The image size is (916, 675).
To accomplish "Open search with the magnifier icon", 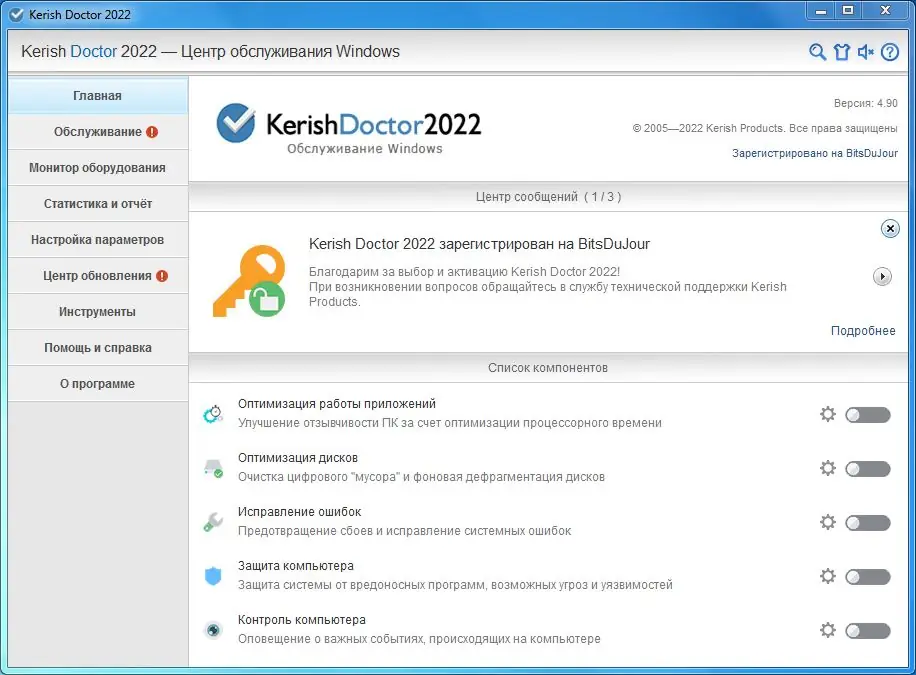I will pyautogui.click(x=818, y=51).
